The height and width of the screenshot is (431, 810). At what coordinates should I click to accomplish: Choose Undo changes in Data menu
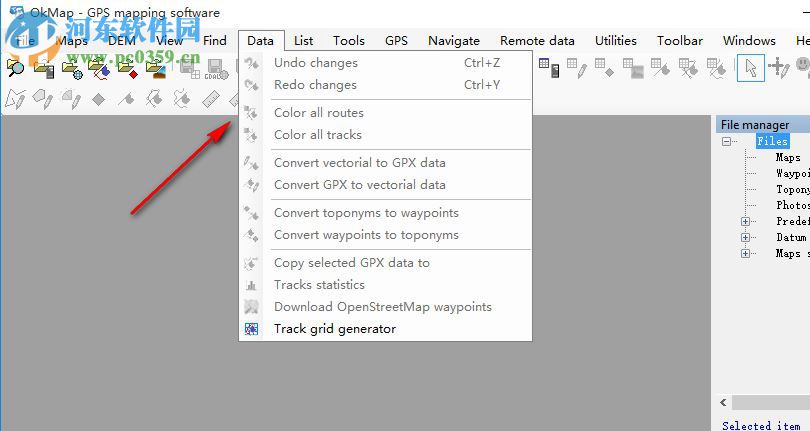click(x=385, y=63)
